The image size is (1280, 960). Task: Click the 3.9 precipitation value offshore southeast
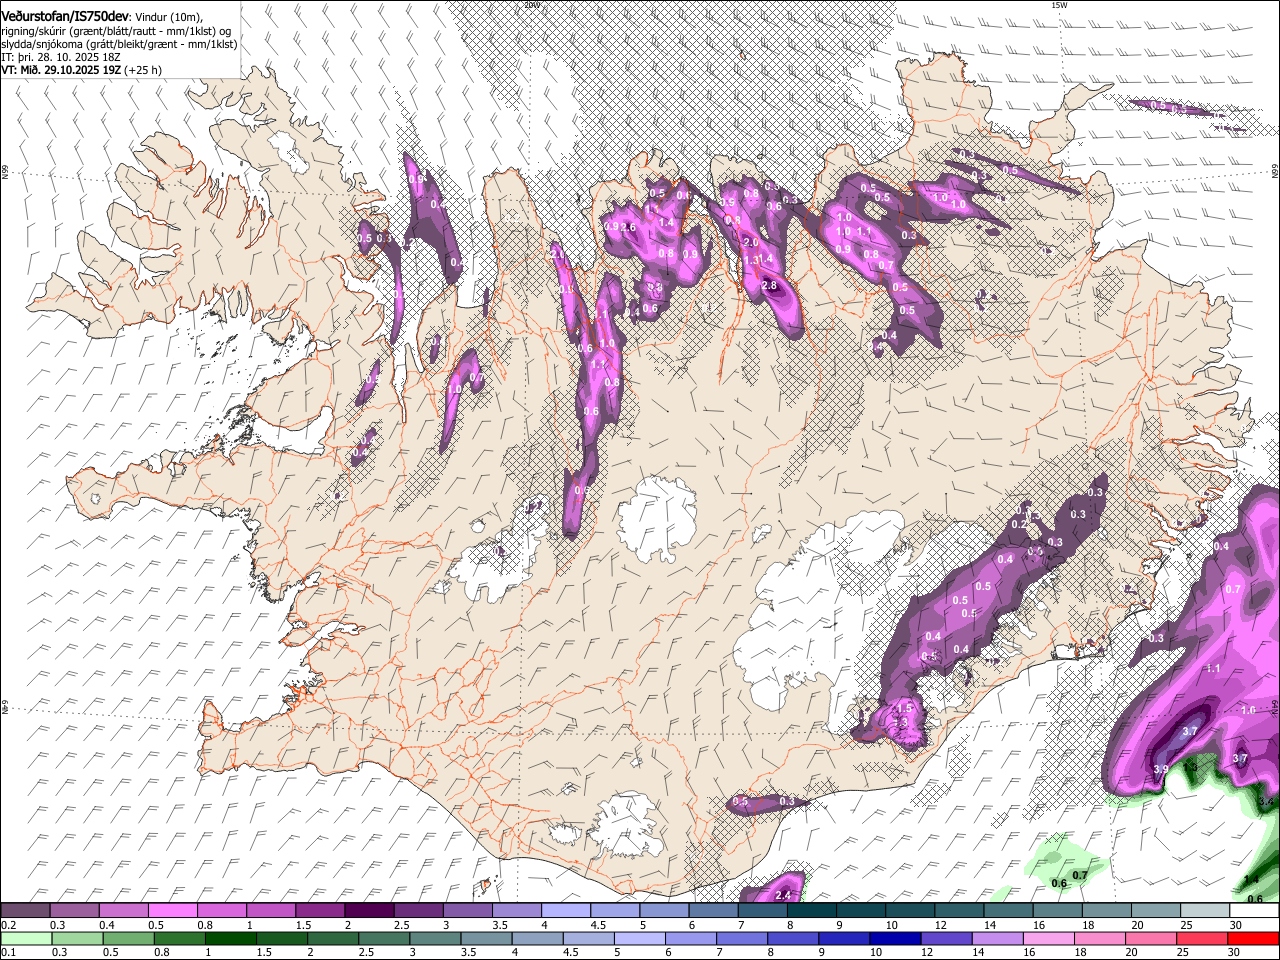click(x=1160, y=769)
